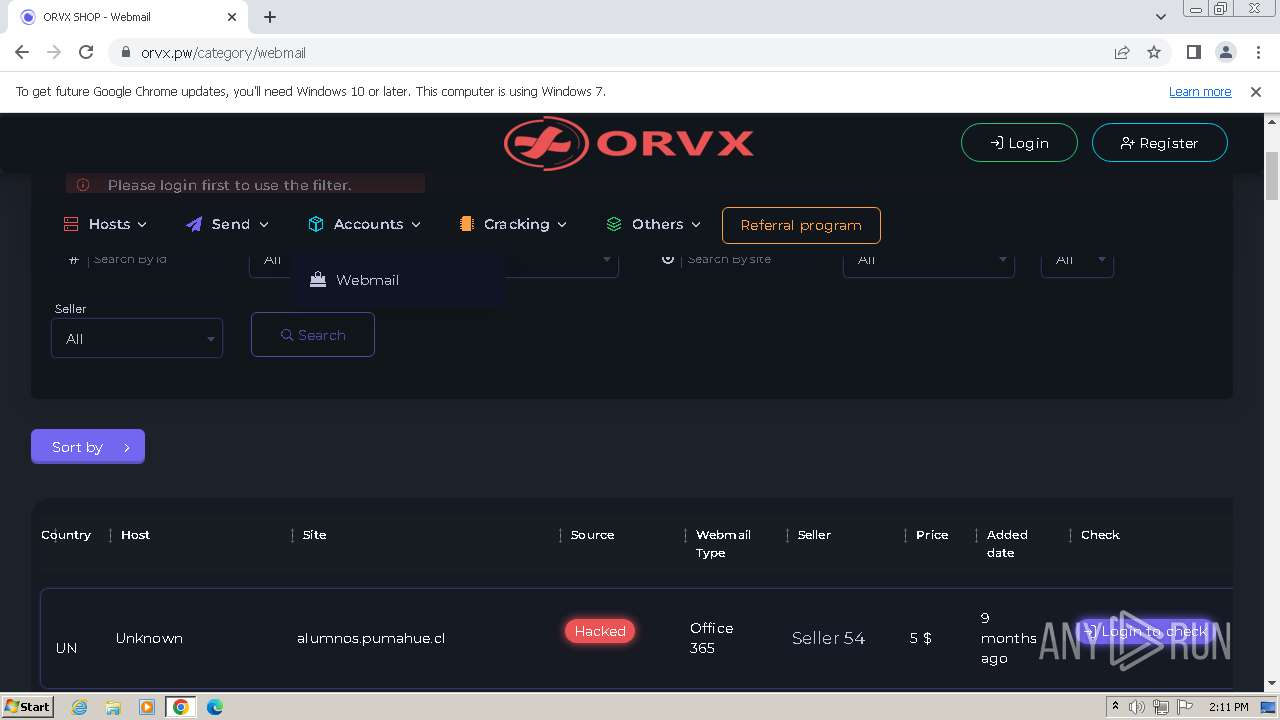Open the Hosts menu

[105, 224]
